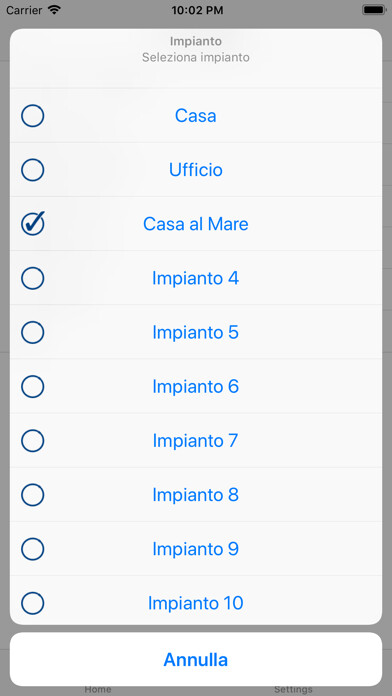The width and height of the screenshot is (392, 696).
Task: Tap the Impianto 10 circle icon
Action: click(32, 603)
